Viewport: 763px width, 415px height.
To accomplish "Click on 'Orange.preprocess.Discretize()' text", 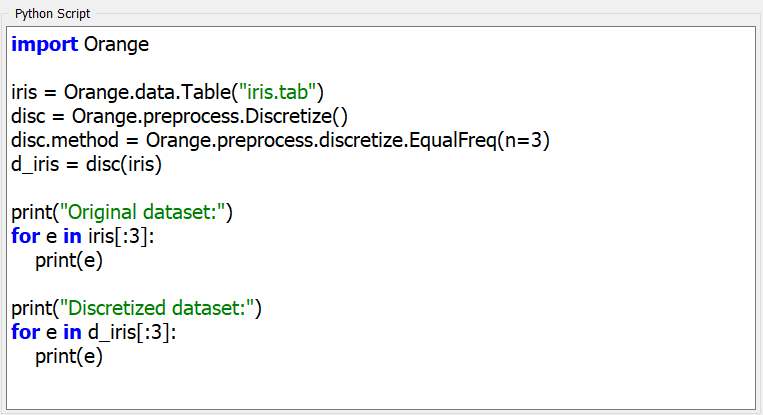I will [210, 116].
